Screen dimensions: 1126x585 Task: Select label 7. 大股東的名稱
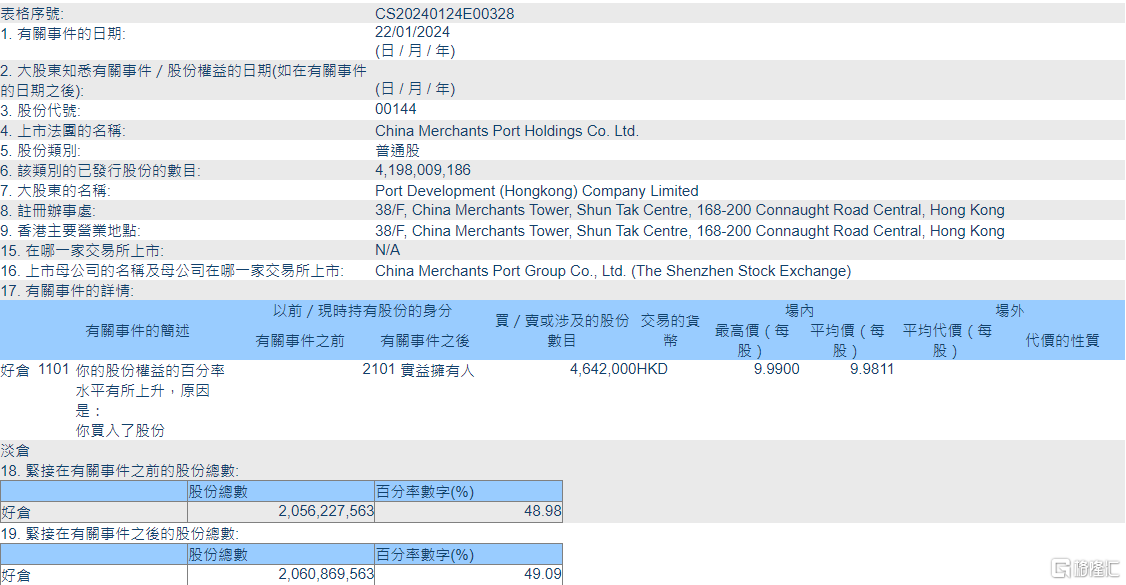pyautogui.click(x=55, y=191)
